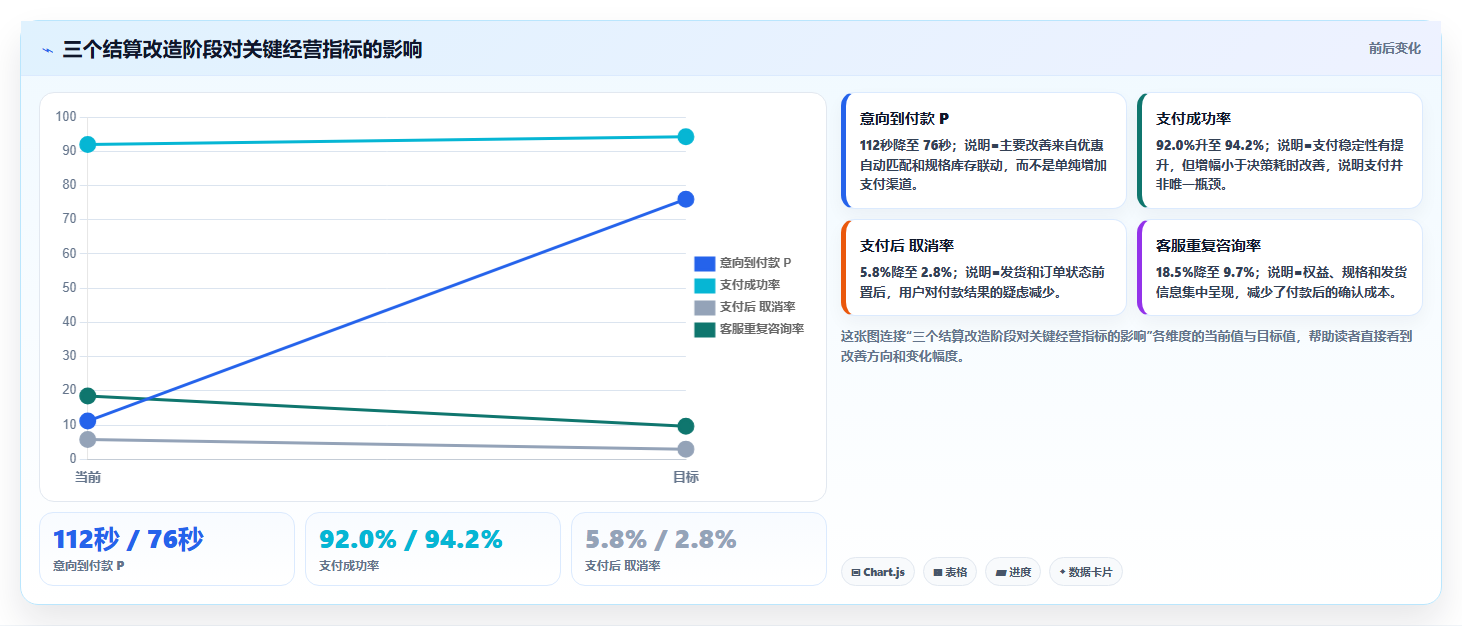Click the blue data point at 当前
Image resolution: width=1462 pixels, height=626 pixels.
click(88, 421)
